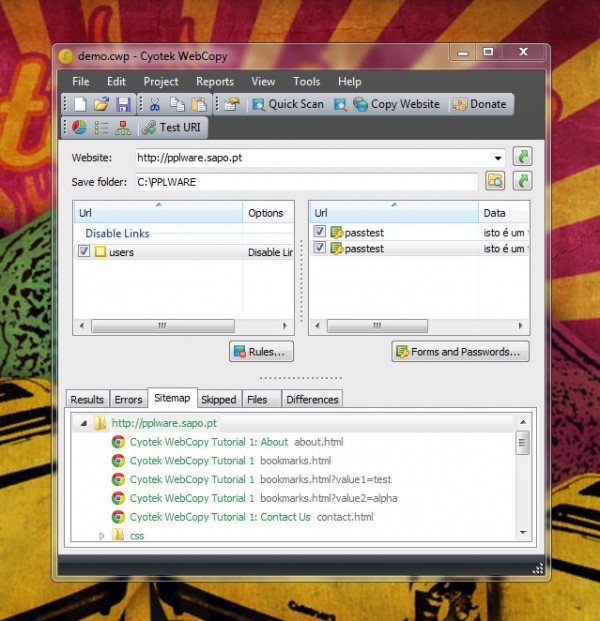Viewport: 600px width, 621px height.
Task: Switch to the Results tab
Action: click(87, 399)
